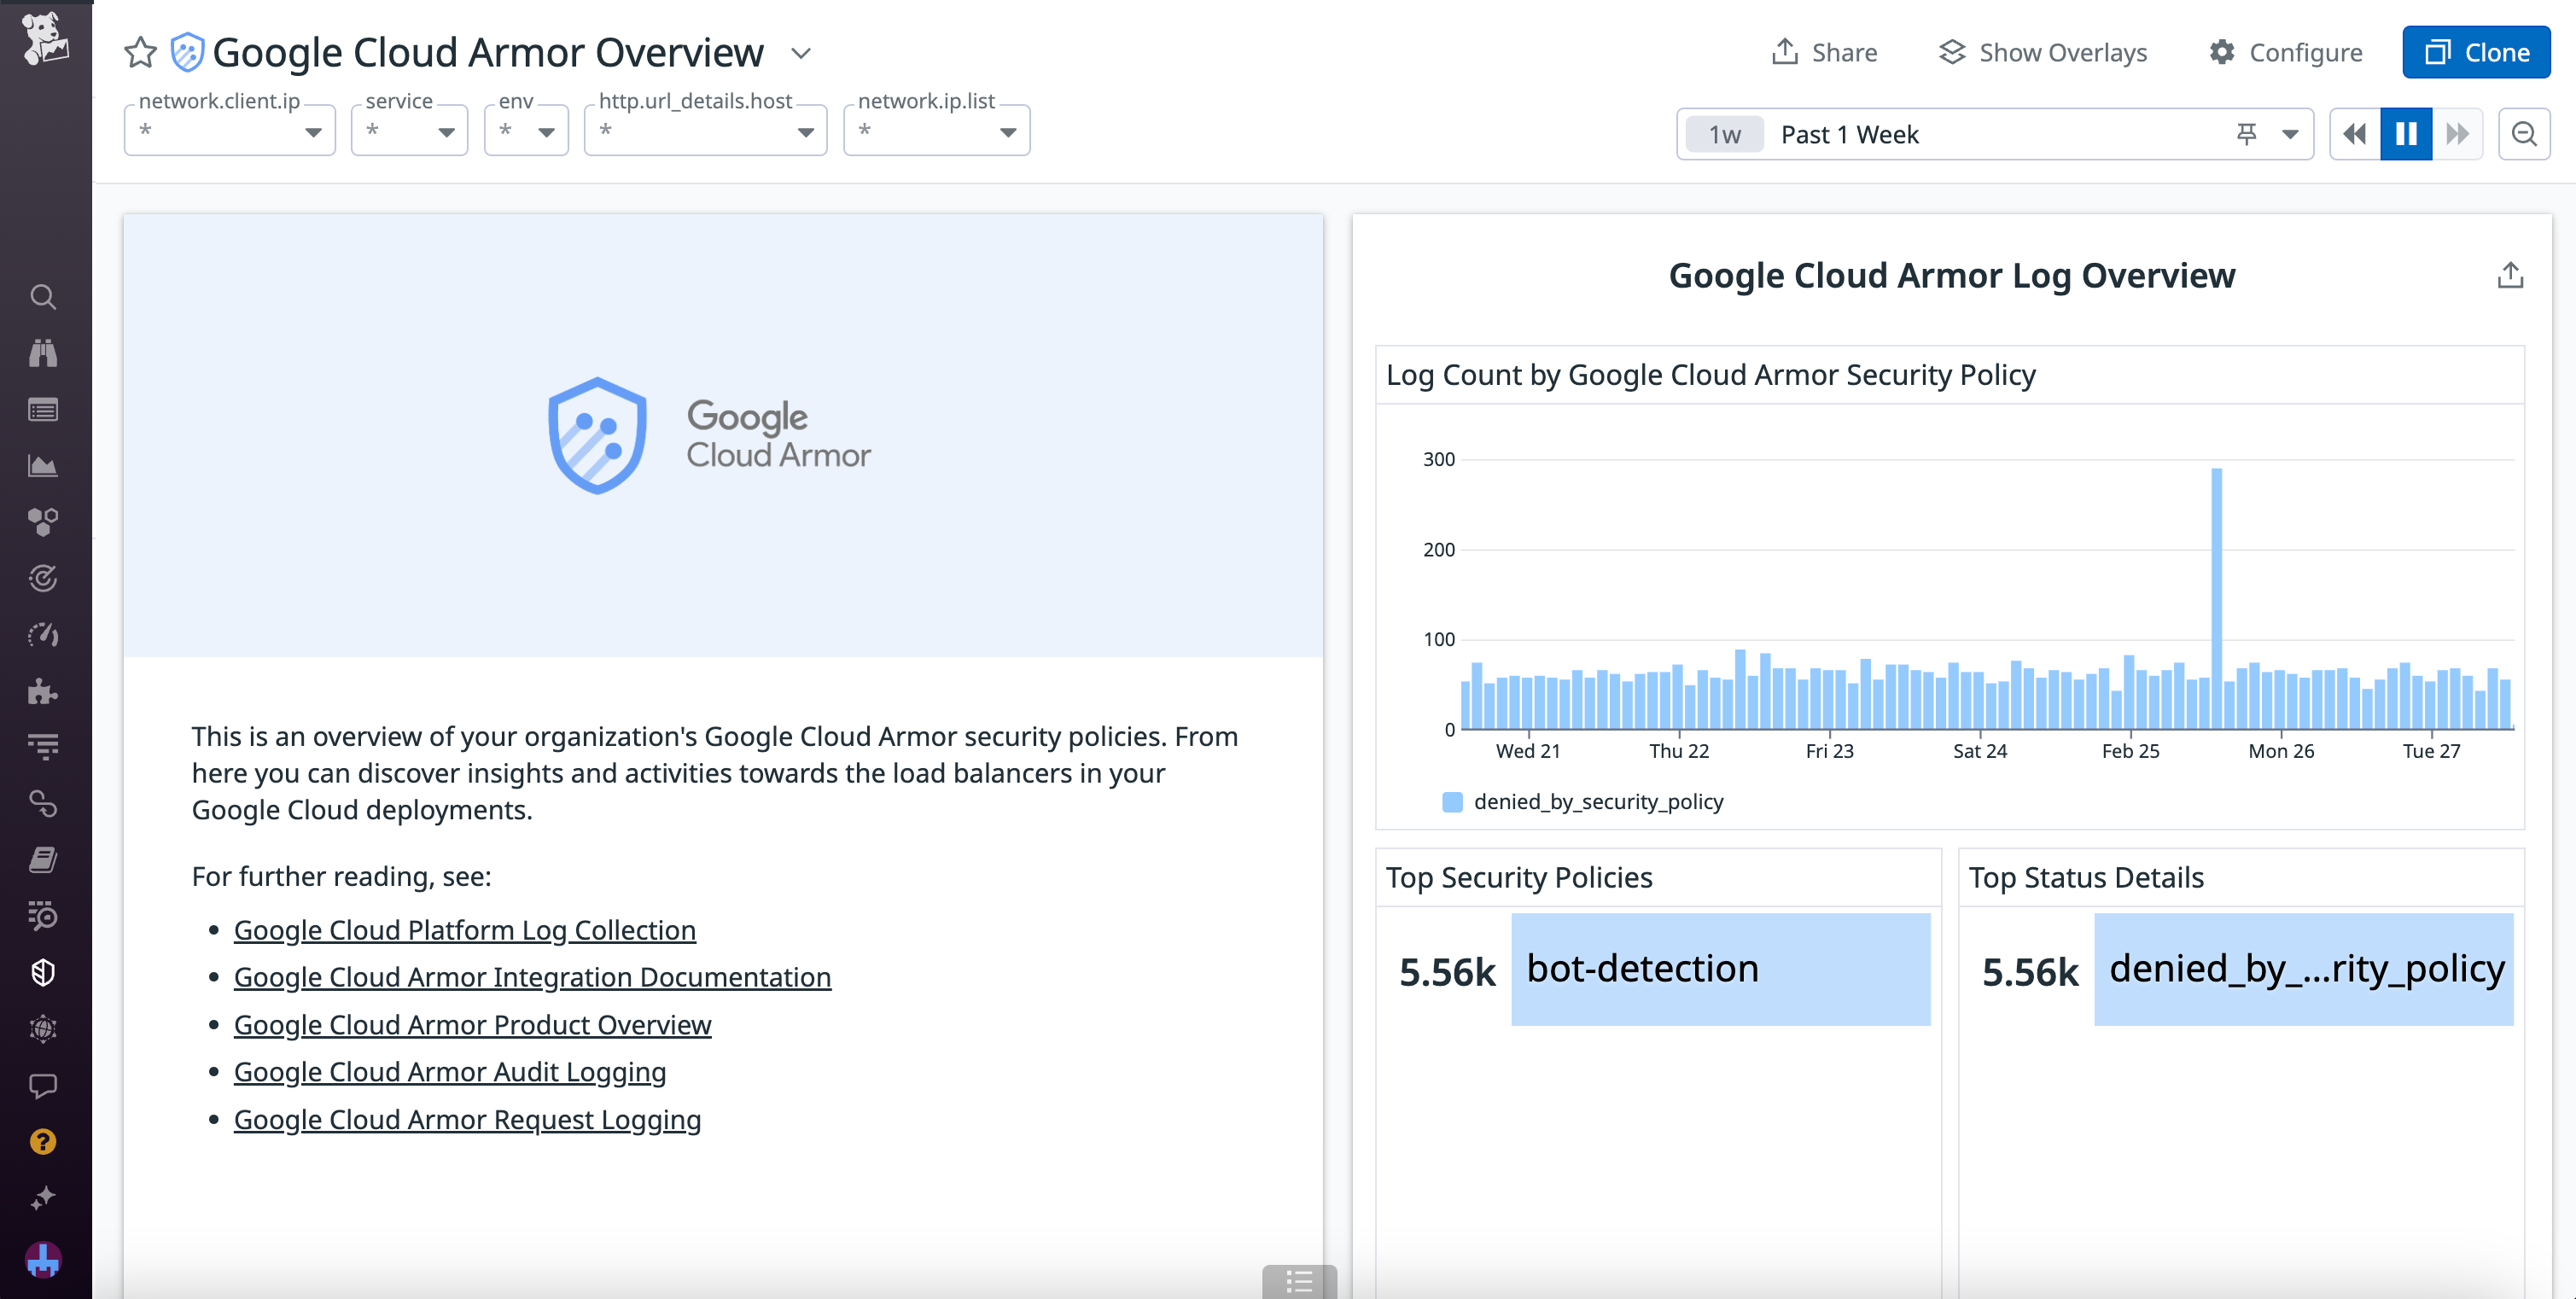Image resolution: width=2576 pixels, height=1299 pixels.
Task: Export the Log Overview widget via its share icon
Action: coord(2511,274)
